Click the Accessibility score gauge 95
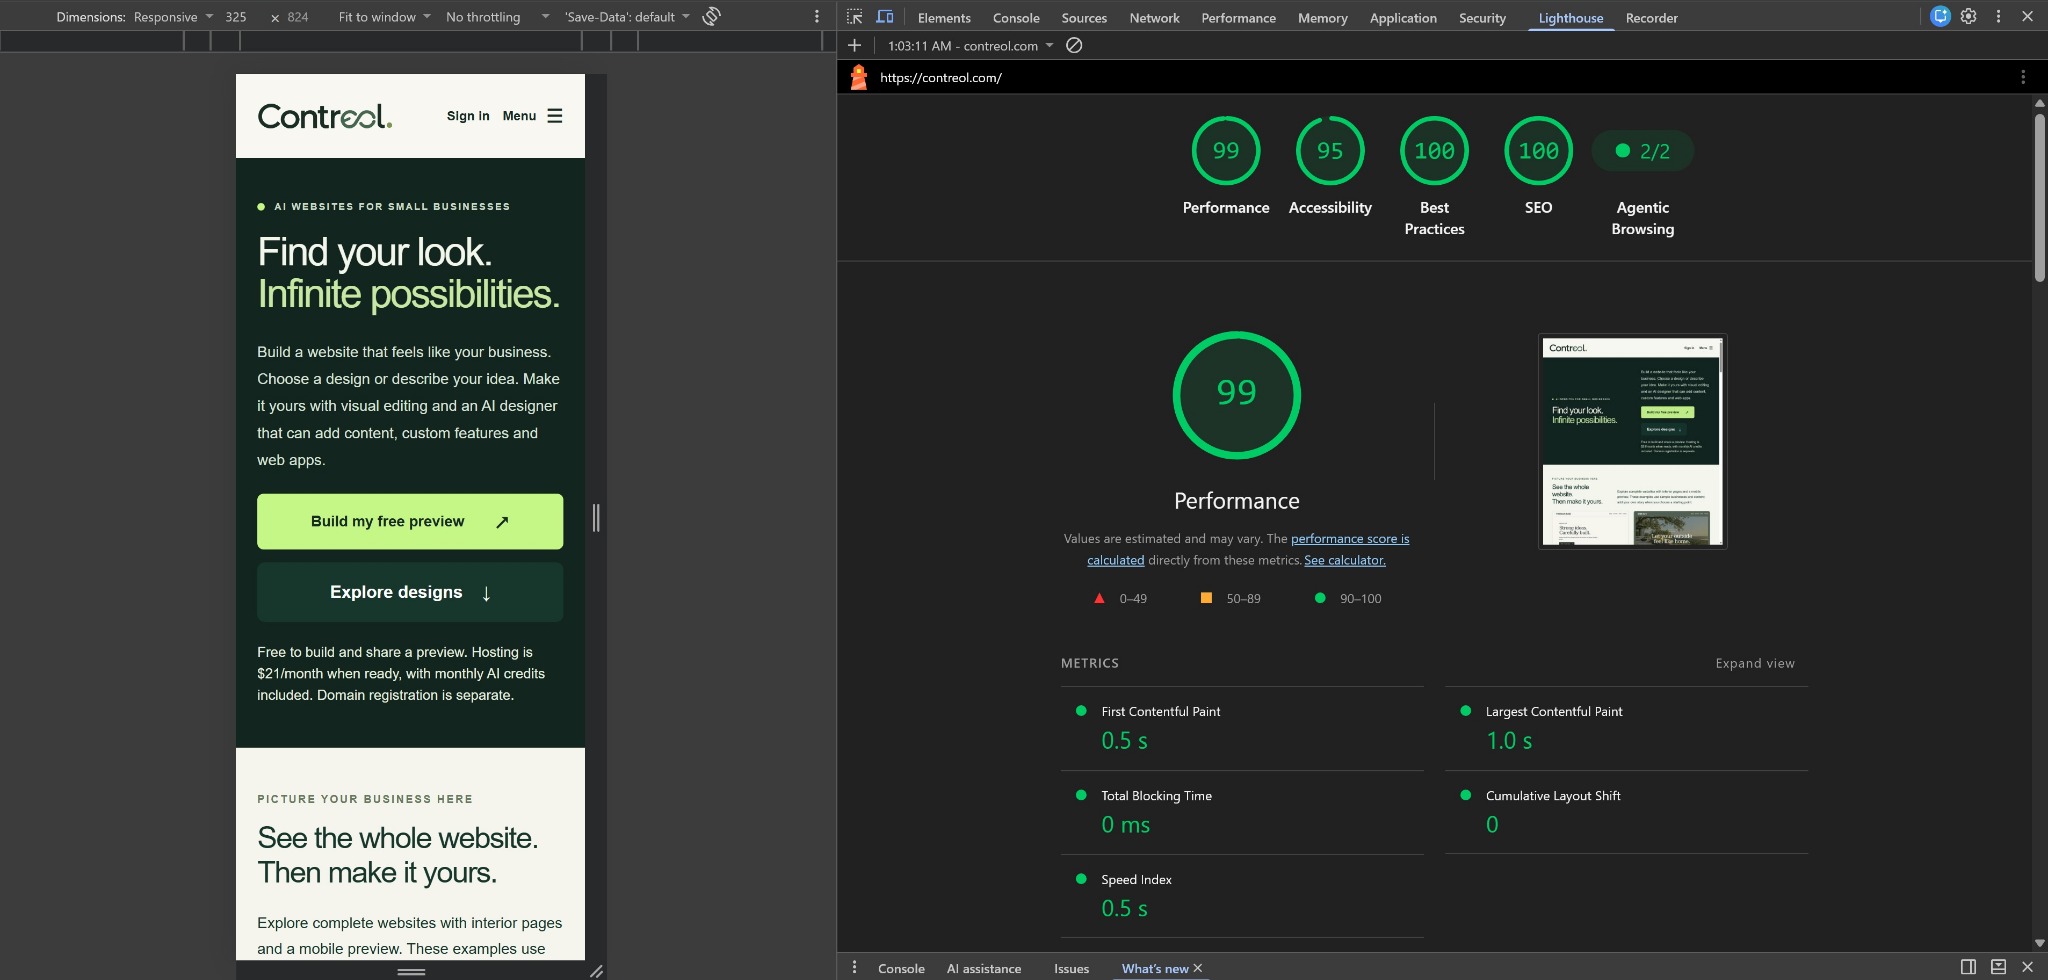 click(1330, 151)
